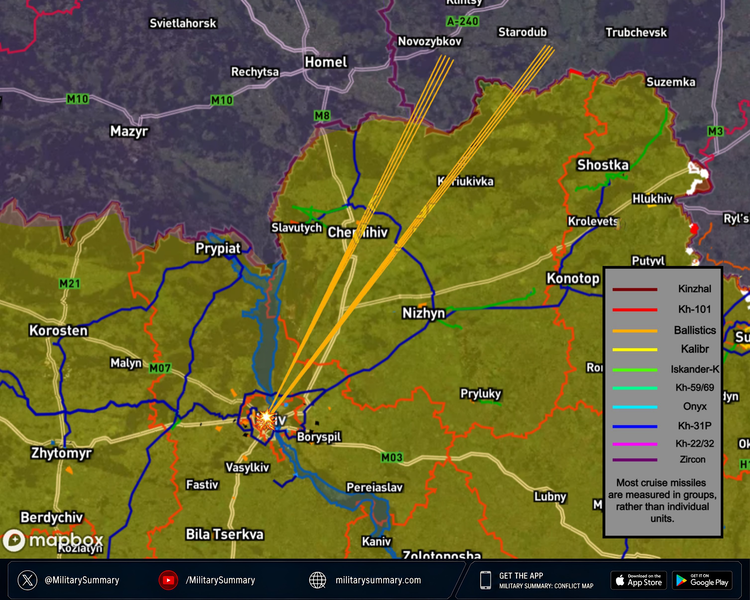Click the Onyx cyan legend line
Viewport: 750px width, 600px height.
pos(635,407)
